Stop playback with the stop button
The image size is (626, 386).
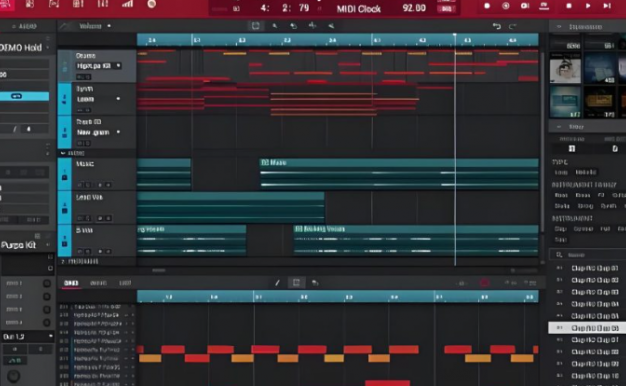(x=569, y=6)
